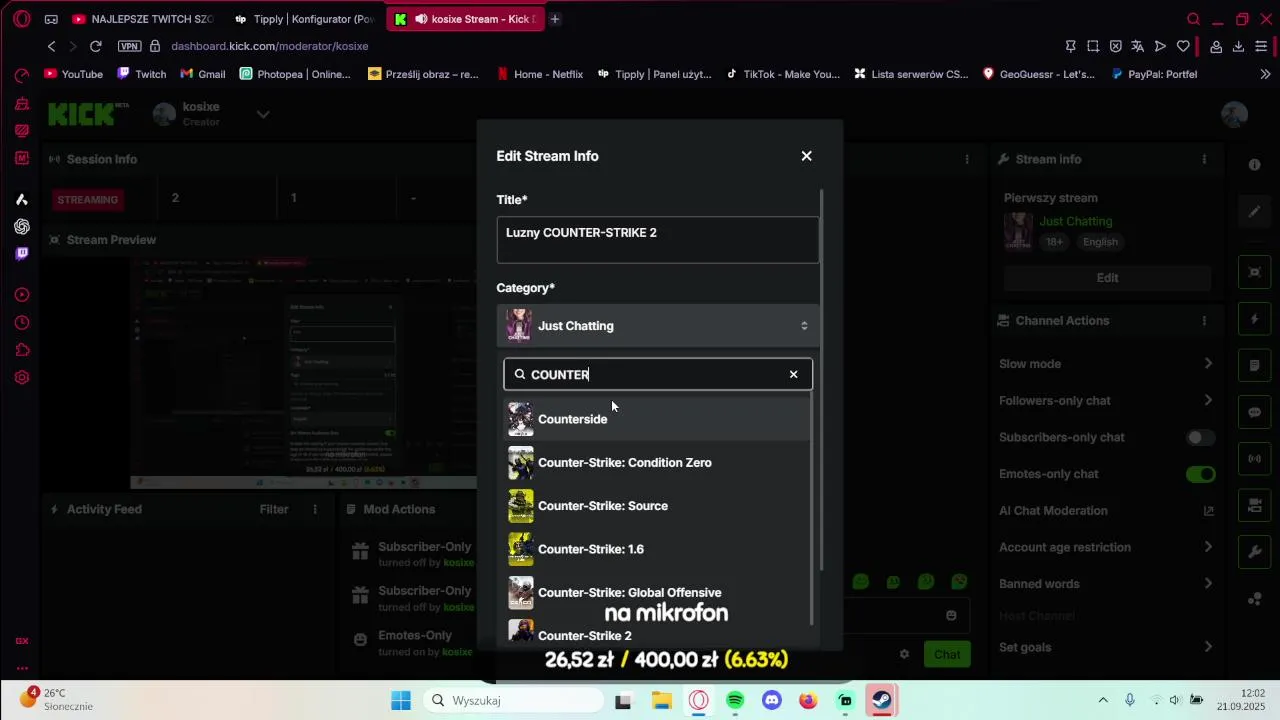Go back to previous page
The image size is (1280, 720).
52,46
